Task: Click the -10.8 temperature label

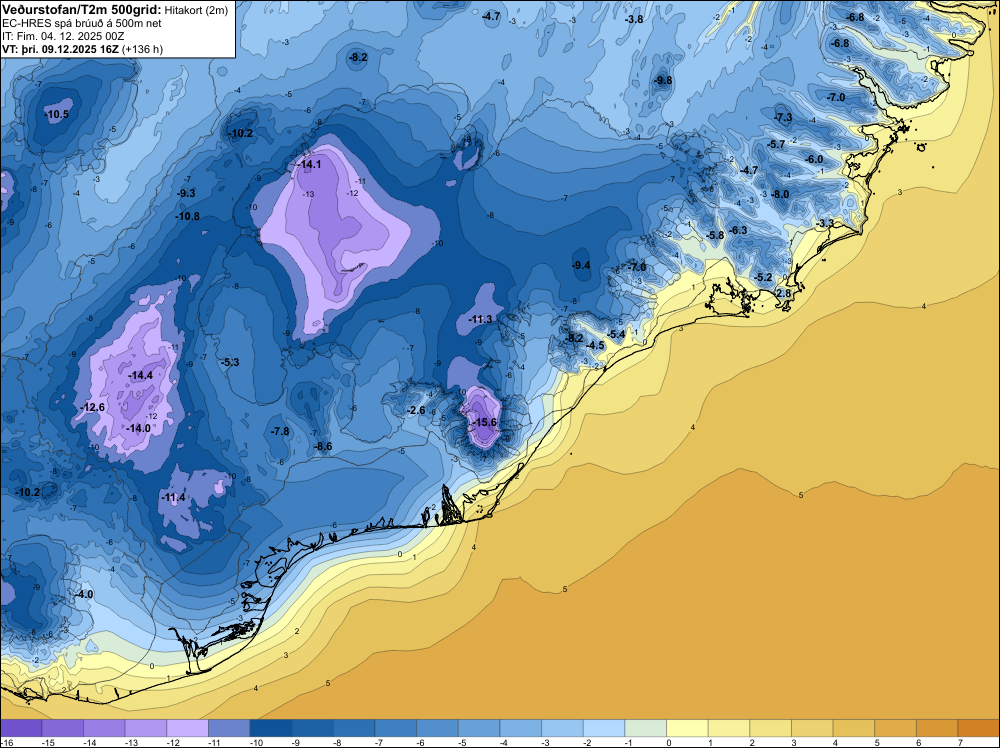Action: (188, 216)
